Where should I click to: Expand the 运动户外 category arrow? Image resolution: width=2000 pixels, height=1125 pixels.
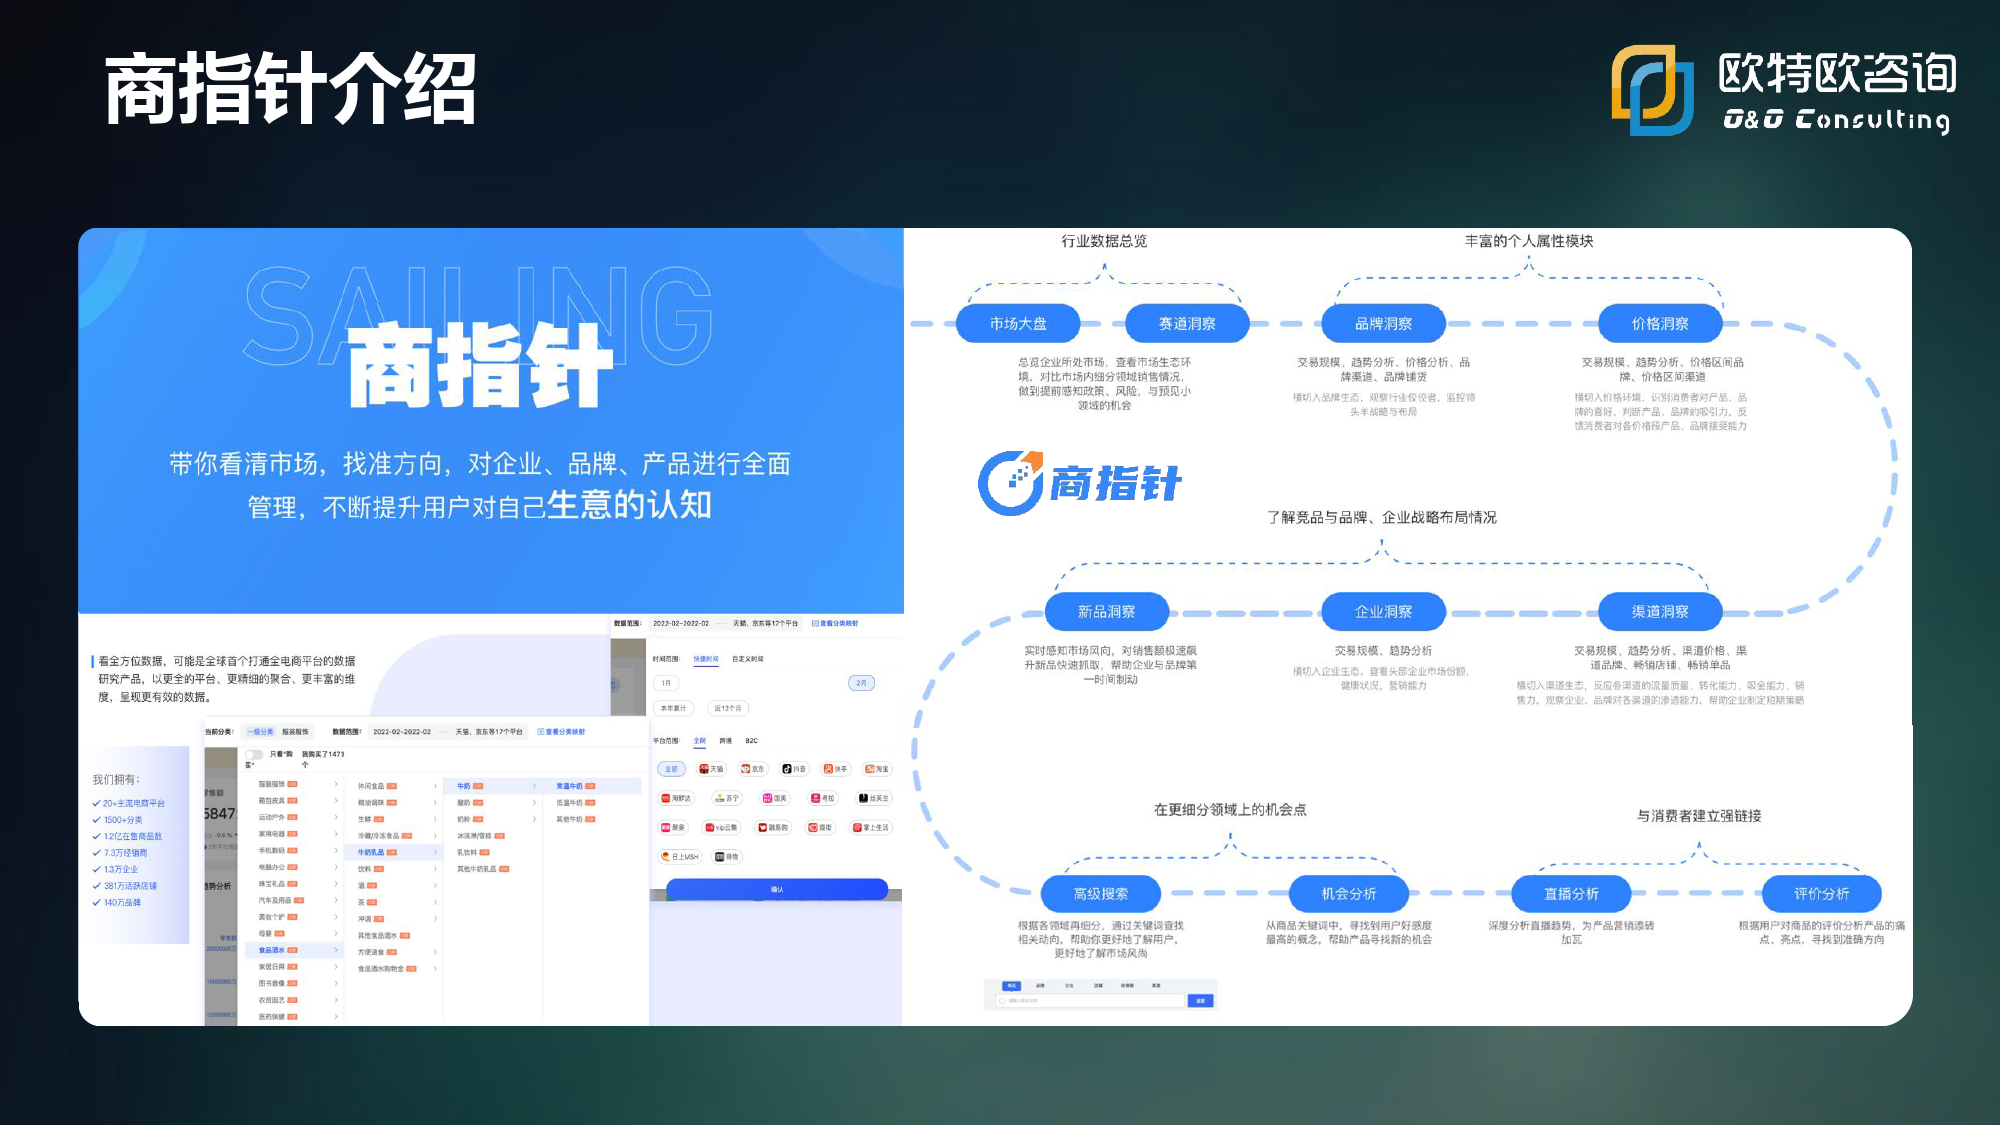(x=336, y=817)
